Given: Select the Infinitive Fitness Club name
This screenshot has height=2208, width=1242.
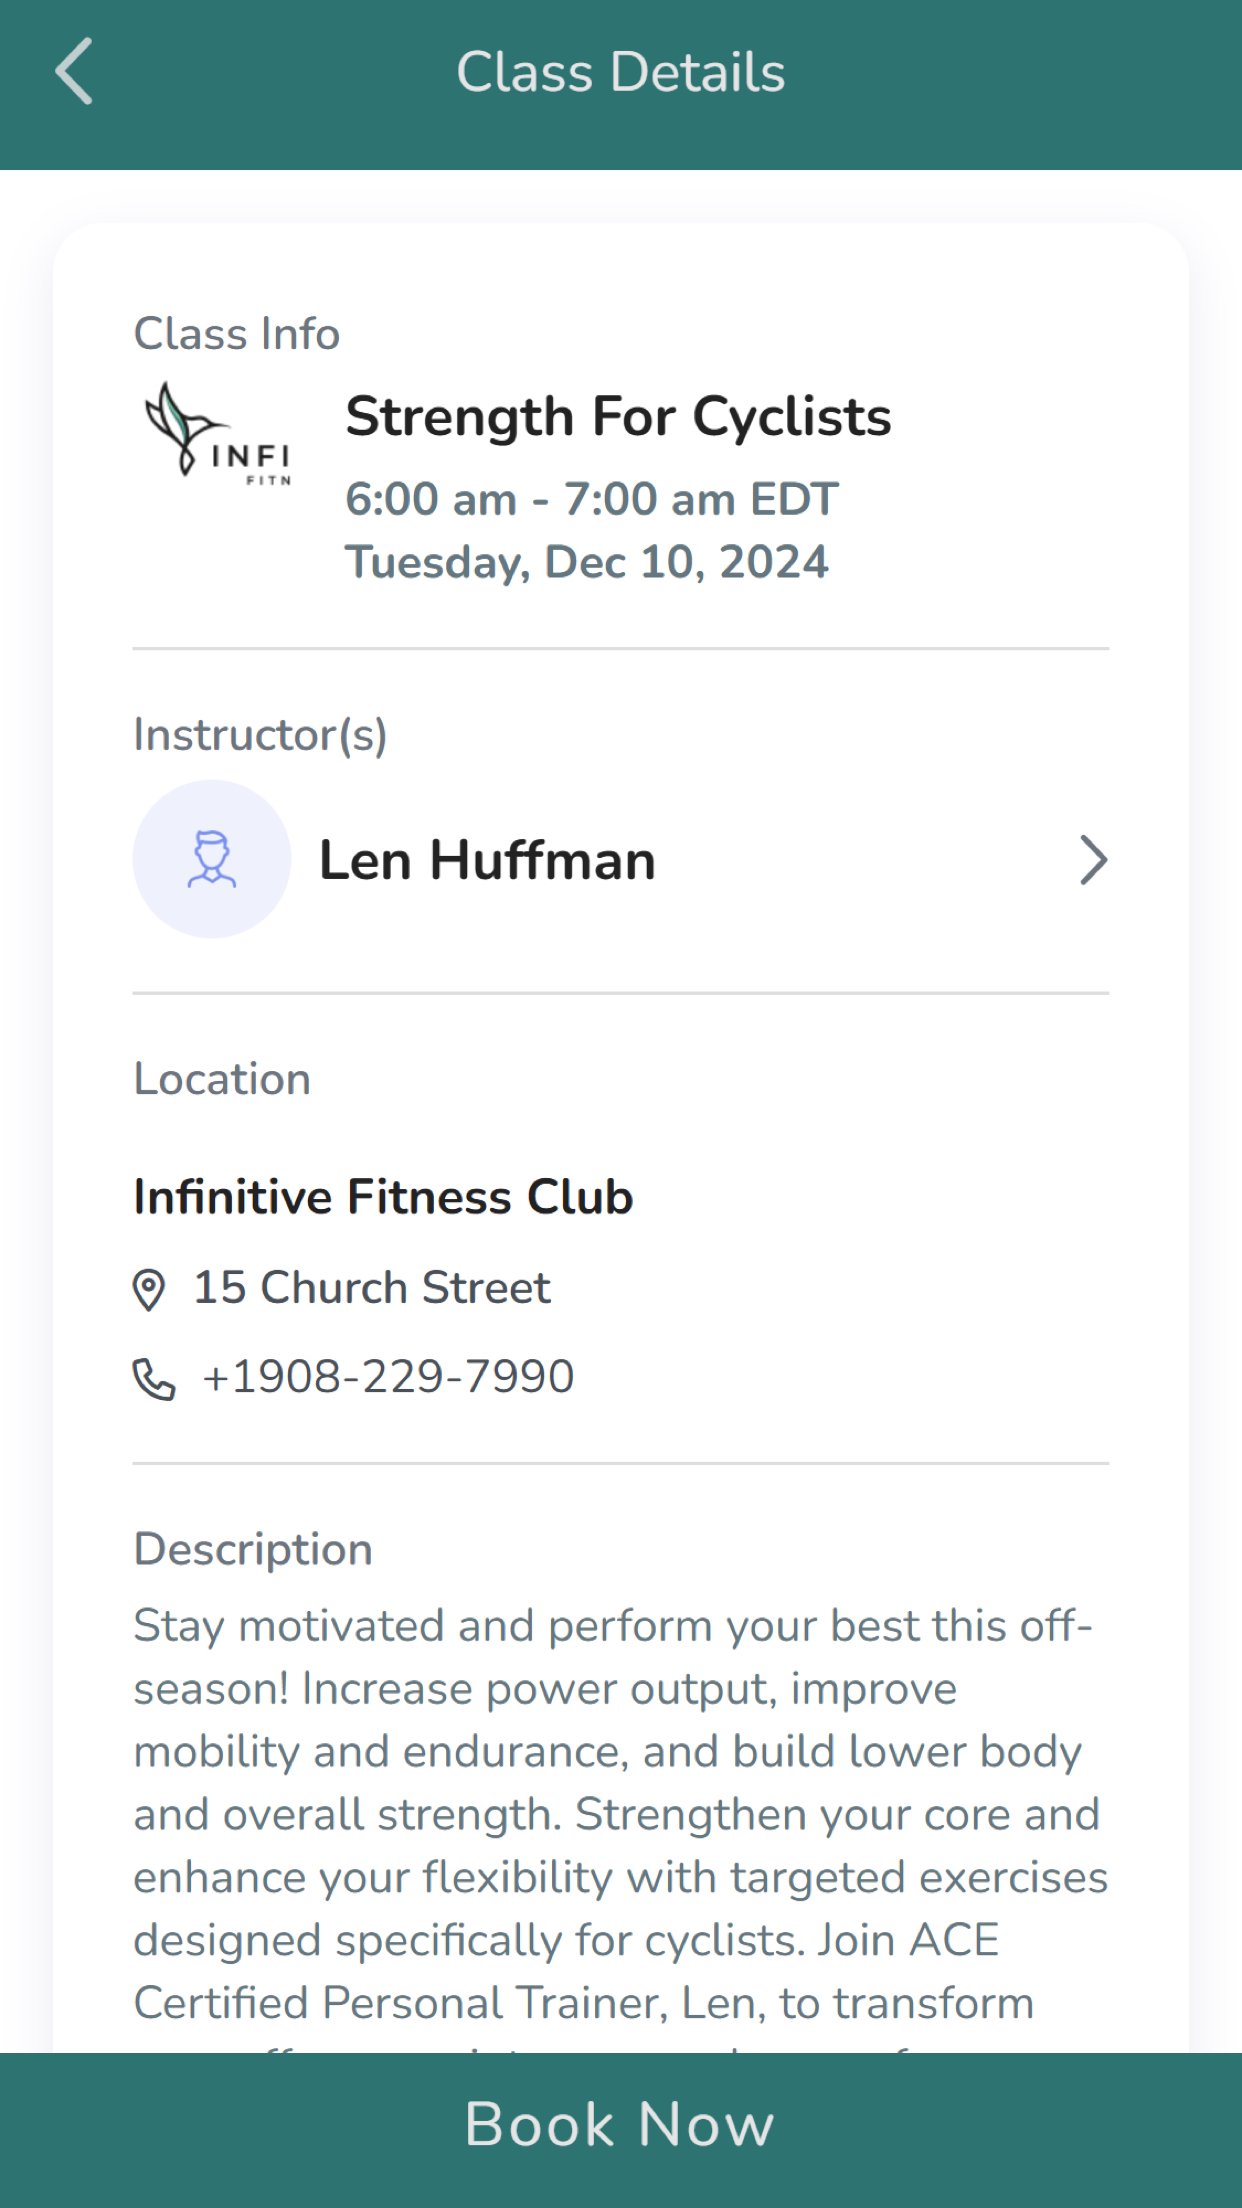Looking at the screenshot, I should pos(383,1197).
